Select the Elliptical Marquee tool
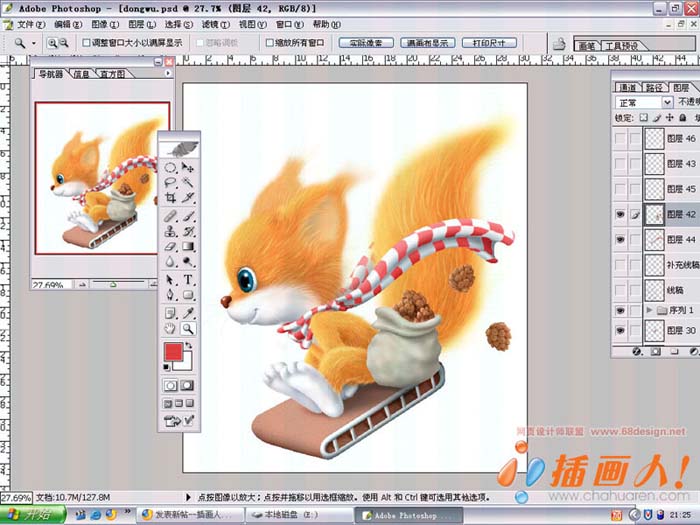700x525 pixels. 170,168
